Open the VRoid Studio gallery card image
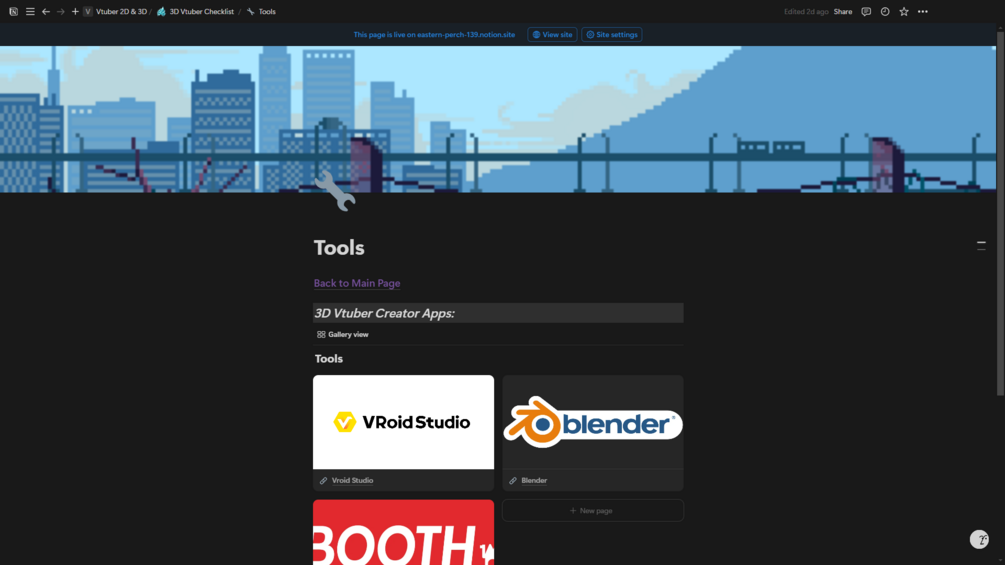The height and width of the screenshot is (565, 1005). pos(403,422)
